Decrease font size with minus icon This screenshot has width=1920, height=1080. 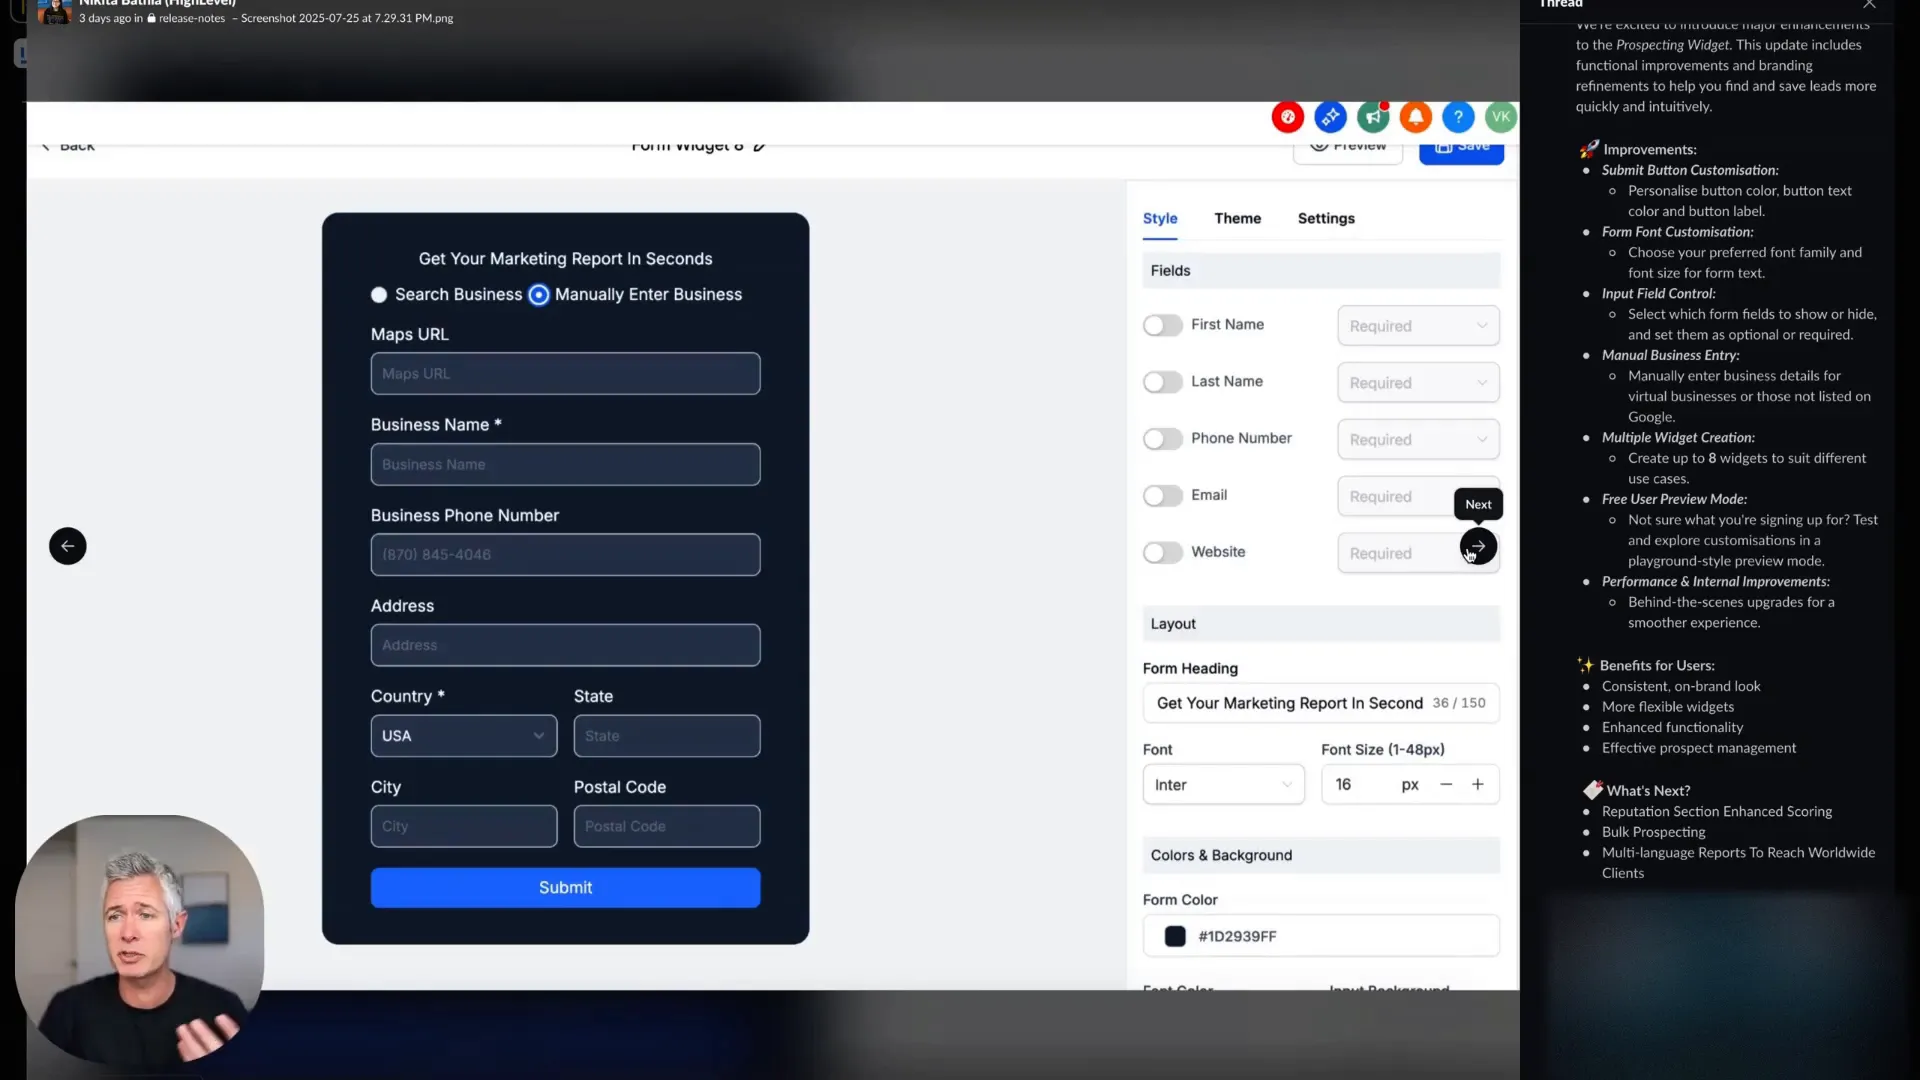coord(1446,785)
